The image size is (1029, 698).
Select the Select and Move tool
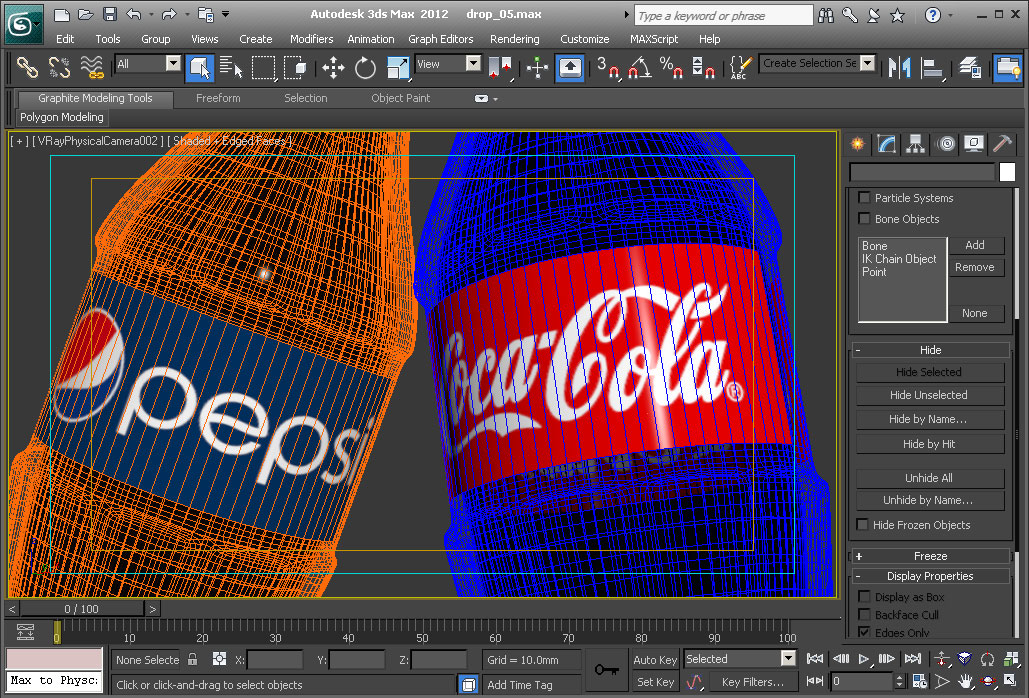[x=333, y=67]
